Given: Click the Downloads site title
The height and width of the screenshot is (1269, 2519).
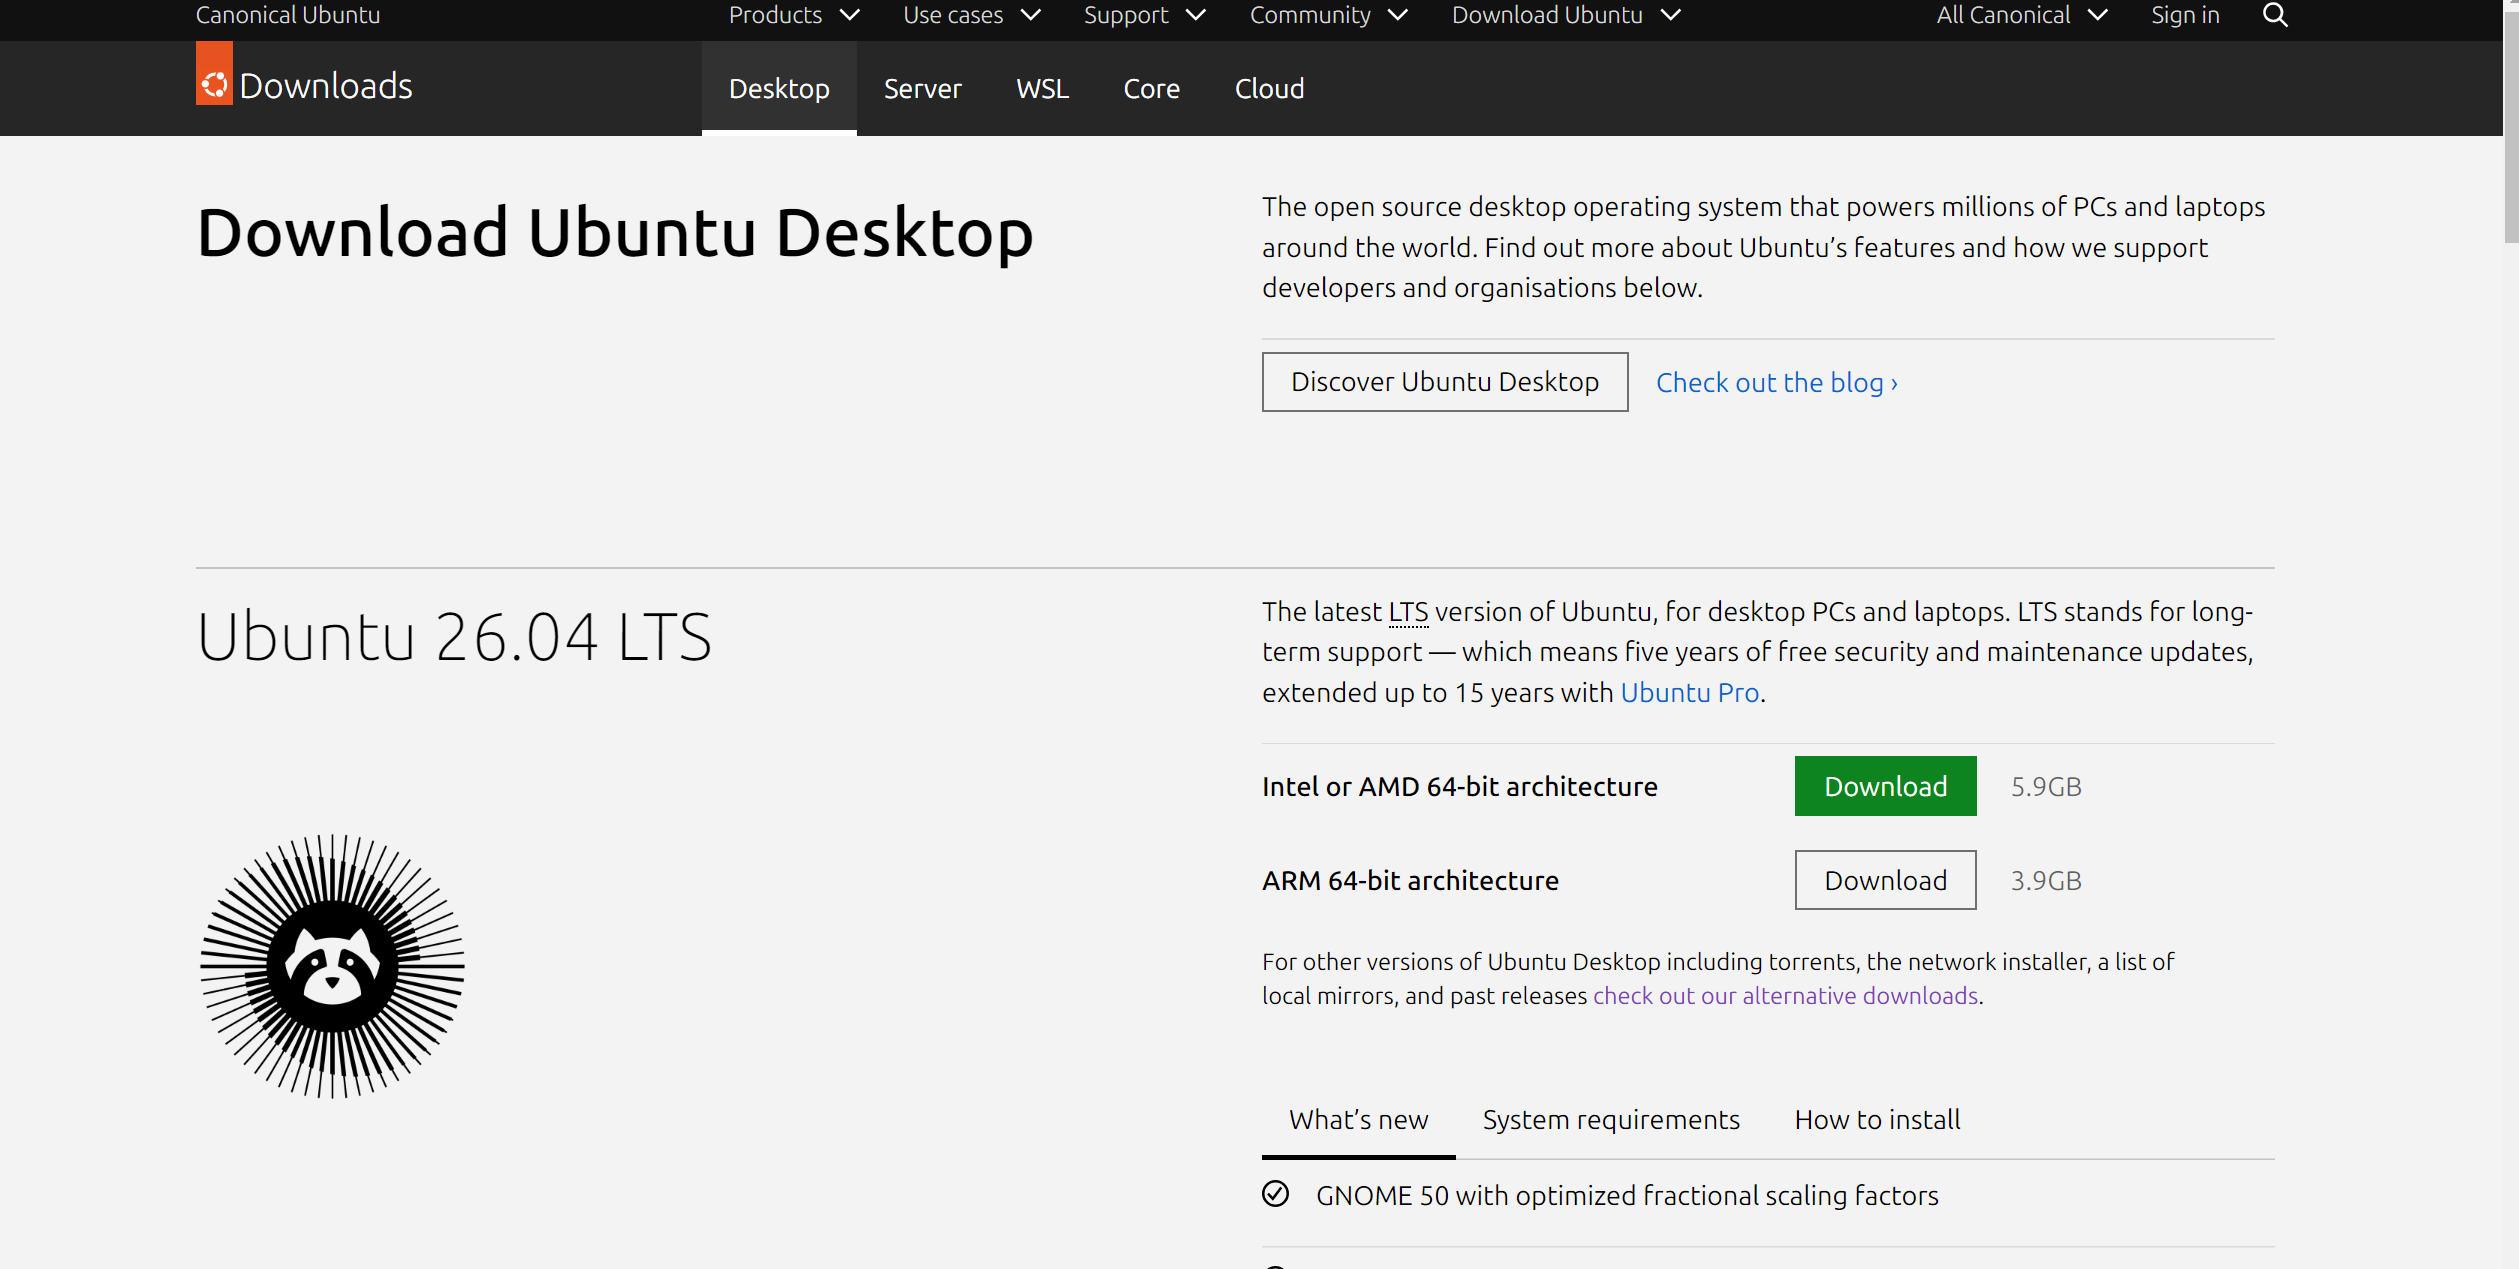Looking at the screenshot, I should (x=326, y=86).
